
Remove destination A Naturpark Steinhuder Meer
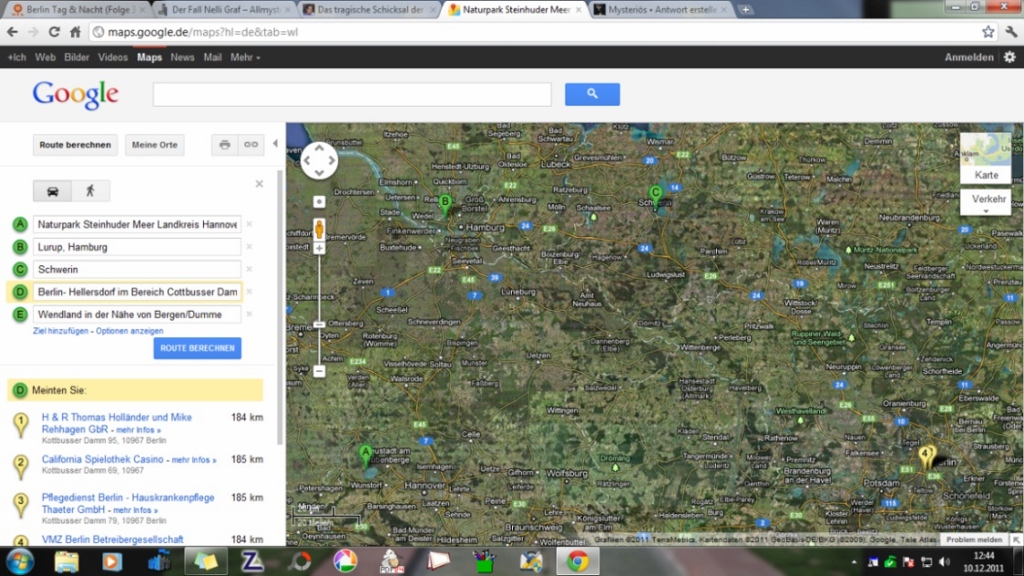(249, 224)
